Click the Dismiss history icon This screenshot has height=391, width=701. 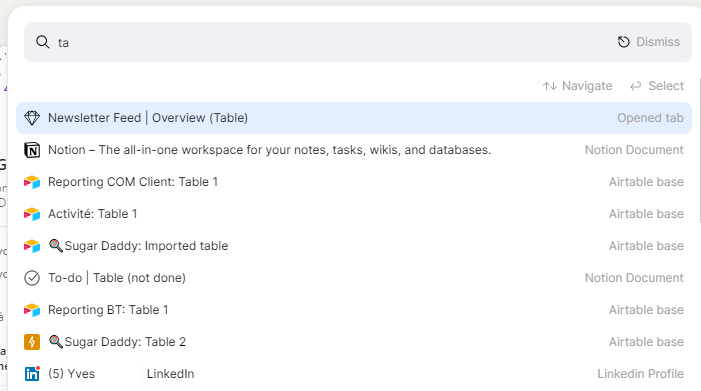624,42
